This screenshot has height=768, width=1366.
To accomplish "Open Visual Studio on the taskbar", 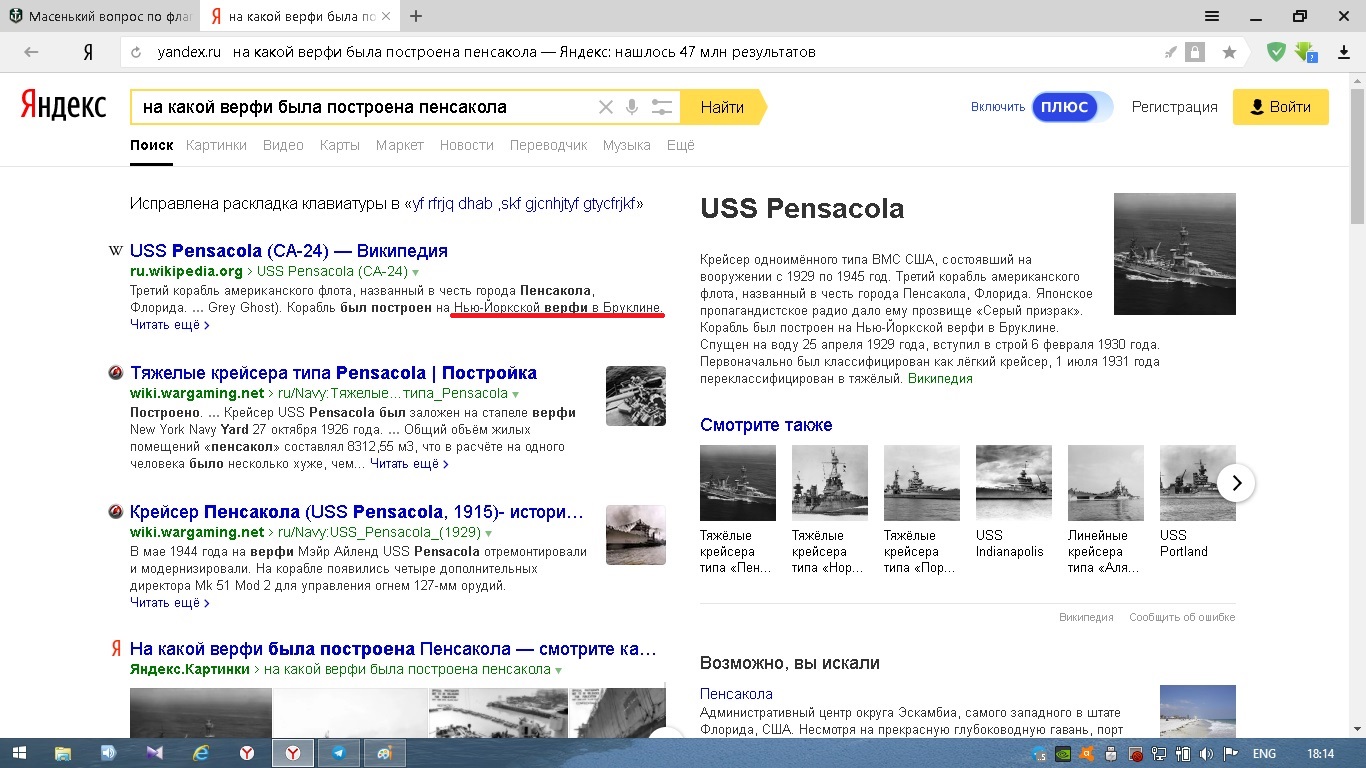I will click(x=155, y=752).
